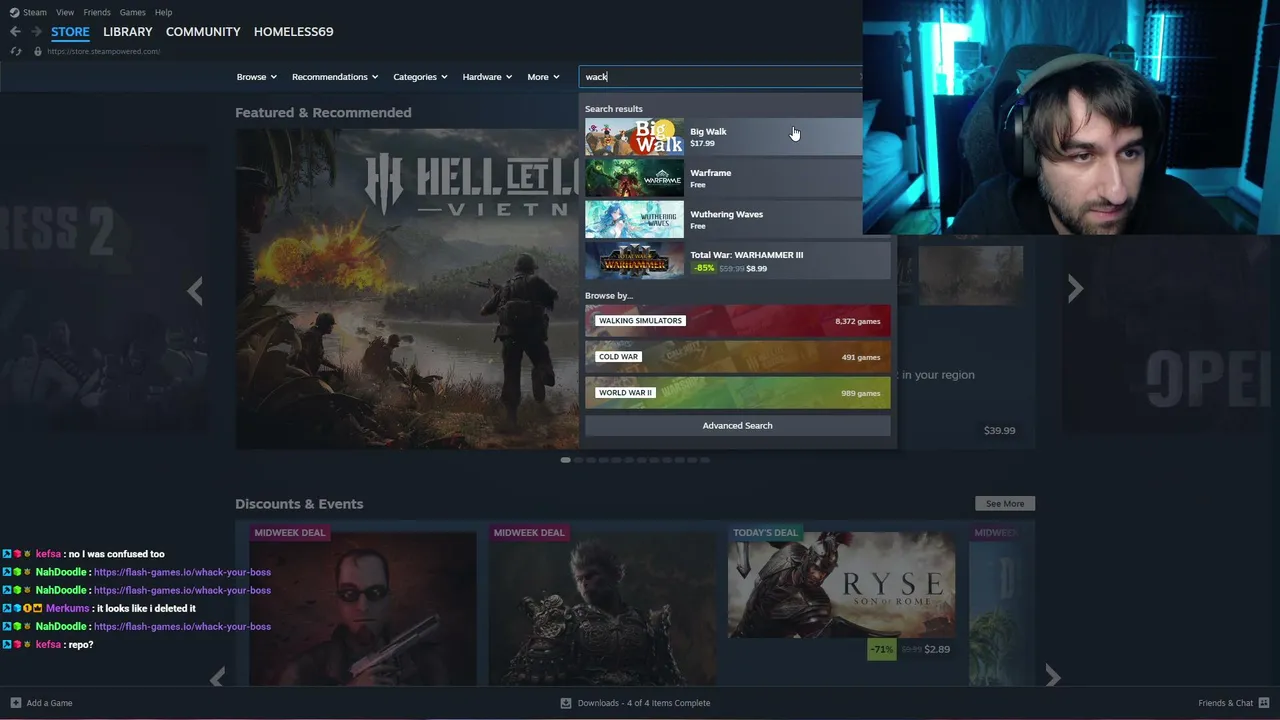Click the Advanced Search button

[737, 426]
